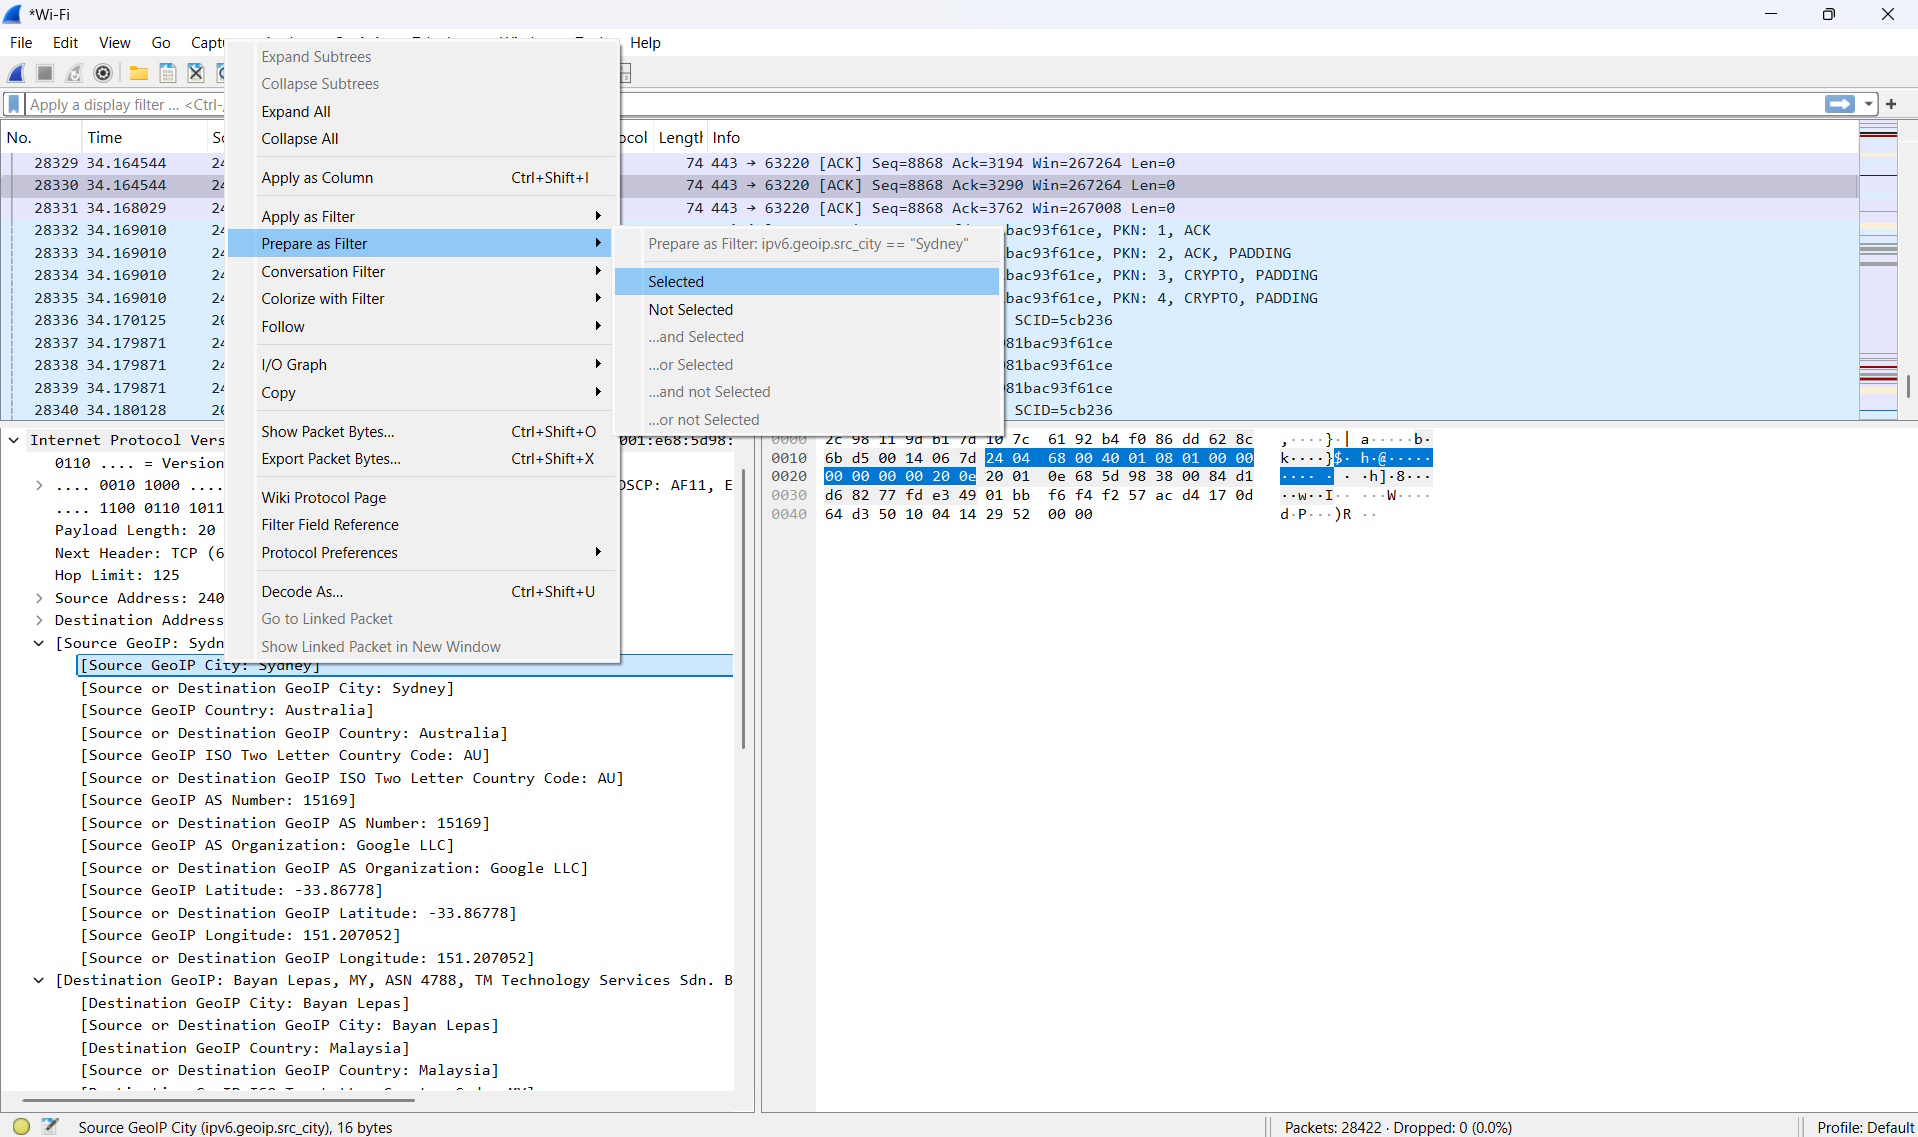Expand the Source Address tree node
This screenshot has height=1137, width=1918.
coord(39,598)
